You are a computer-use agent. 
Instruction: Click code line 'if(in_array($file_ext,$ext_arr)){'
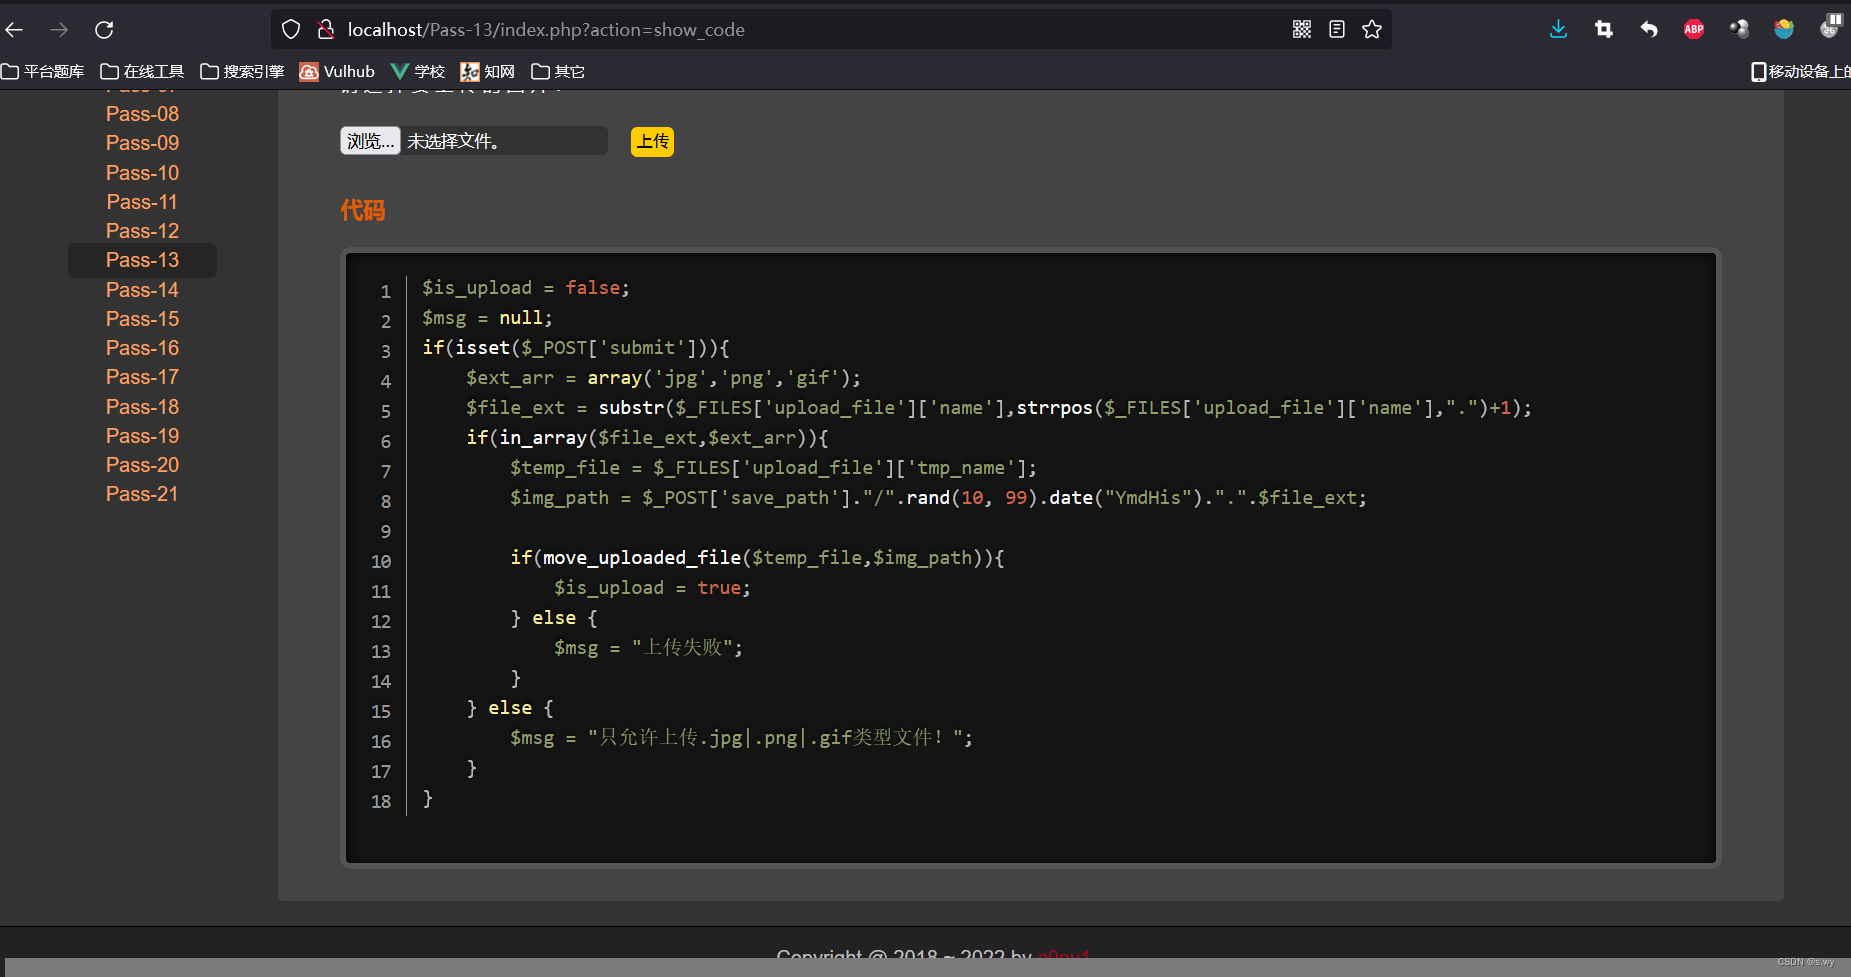(647, 438)
